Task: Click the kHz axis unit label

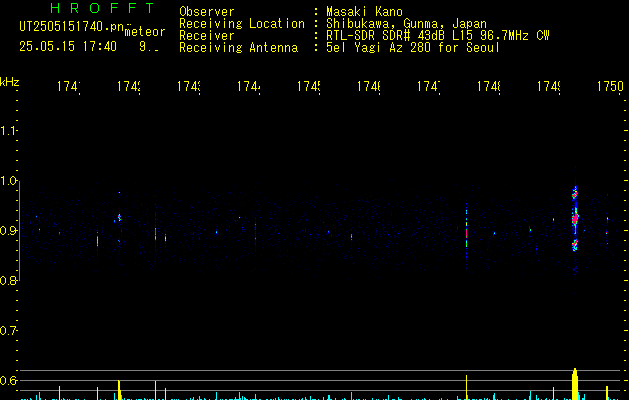Action: coord(9,82)
